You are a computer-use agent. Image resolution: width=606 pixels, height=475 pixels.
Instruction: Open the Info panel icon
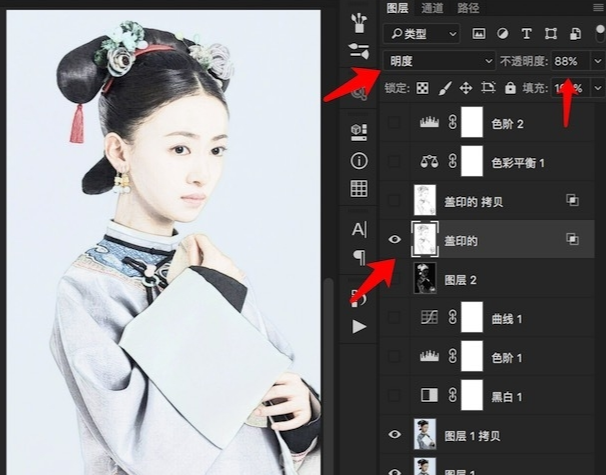(x=359, y=160)
